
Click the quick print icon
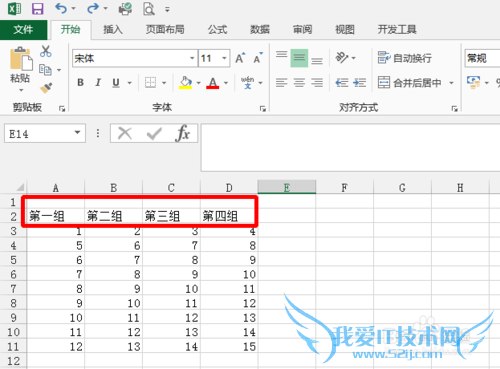click(125, 9)
